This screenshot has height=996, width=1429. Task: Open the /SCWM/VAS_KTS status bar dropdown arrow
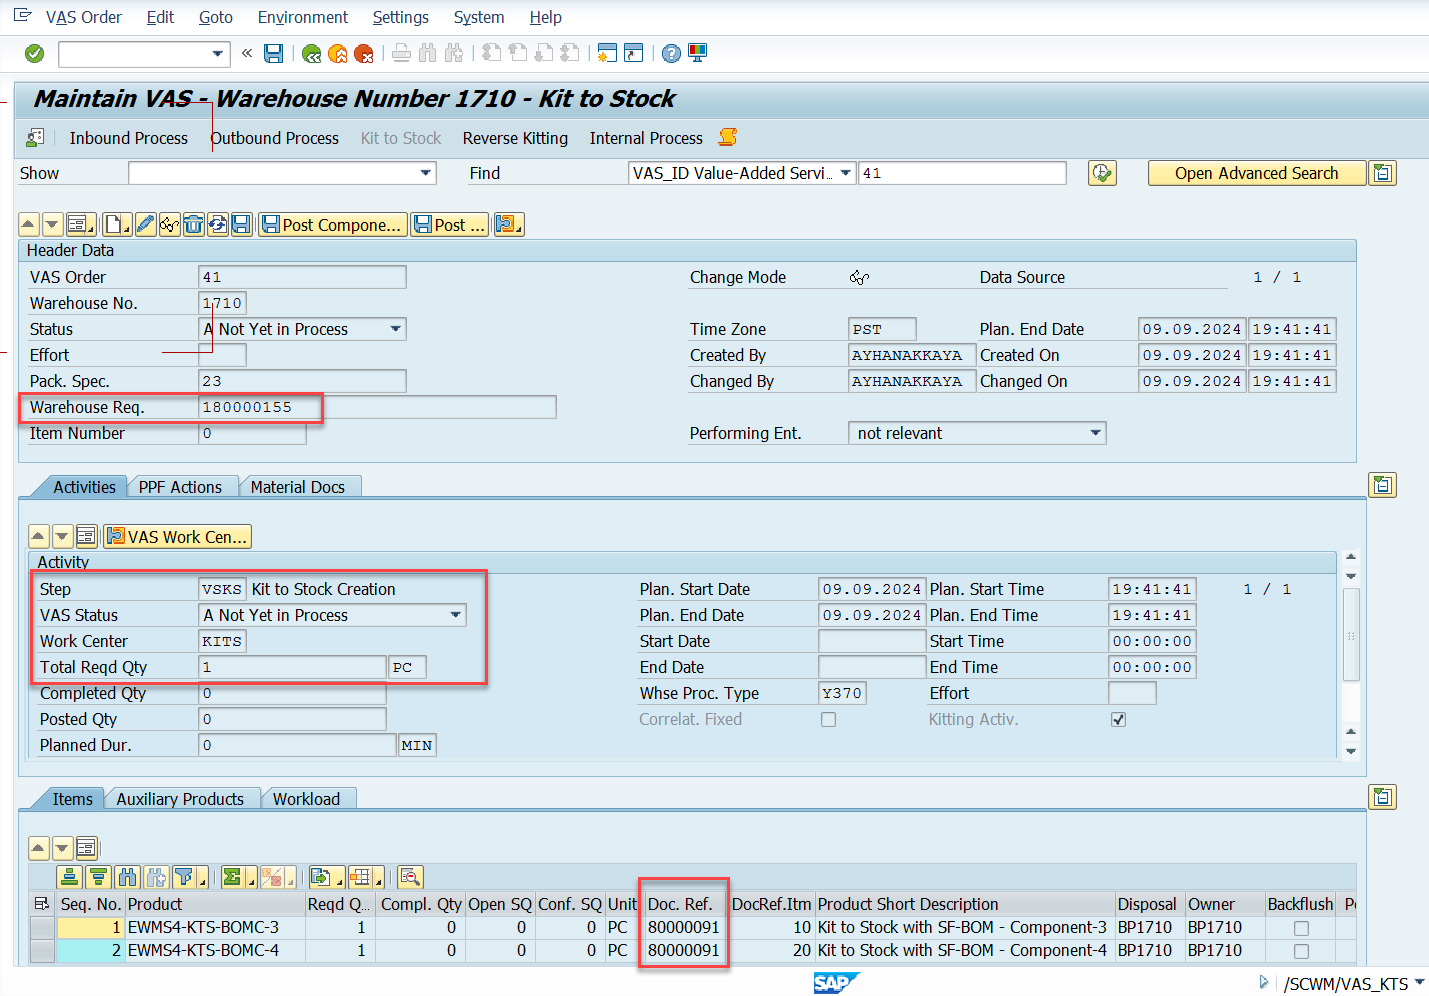tap(1419, 983)
